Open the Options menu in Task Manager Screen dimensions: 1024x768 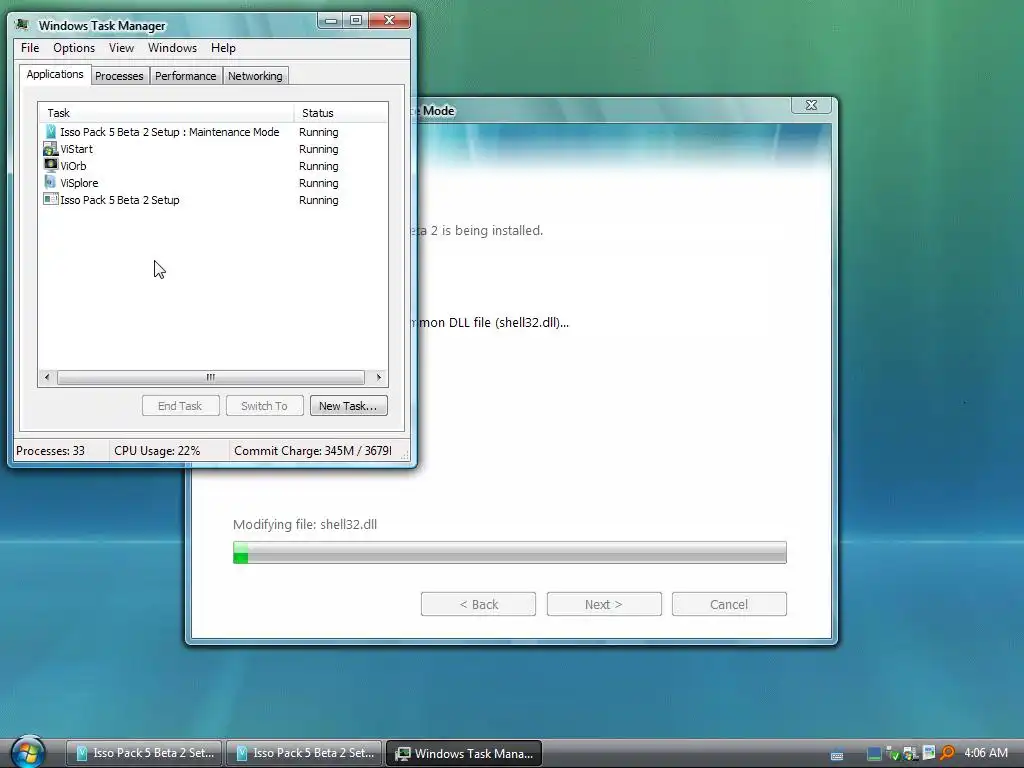pos(74,48)
